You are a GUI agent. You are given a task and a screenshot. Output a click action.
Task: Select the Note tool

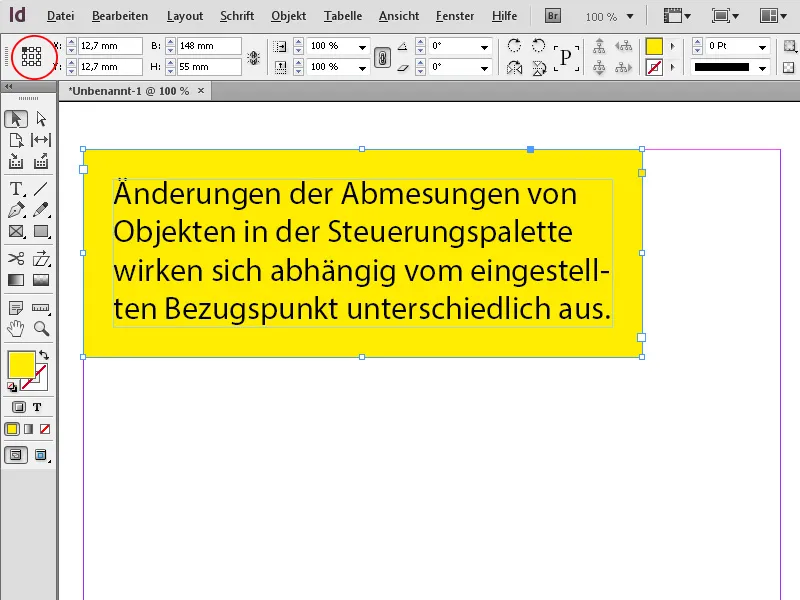(x=16, y=308)
